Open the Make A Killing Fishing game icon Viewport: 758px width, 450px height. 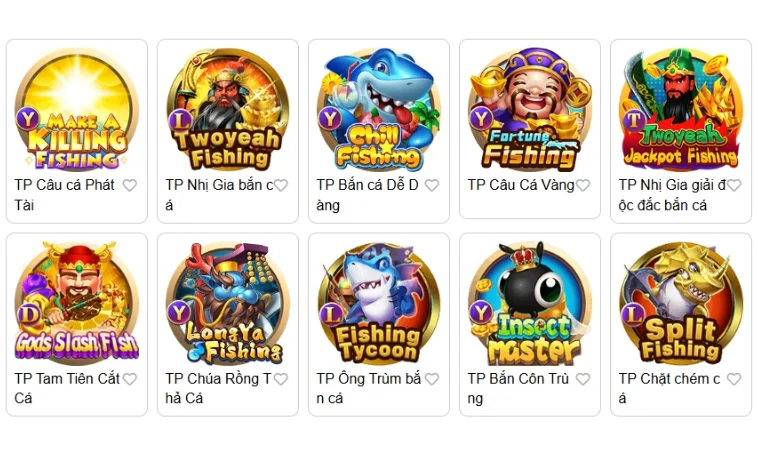[77, 109]
